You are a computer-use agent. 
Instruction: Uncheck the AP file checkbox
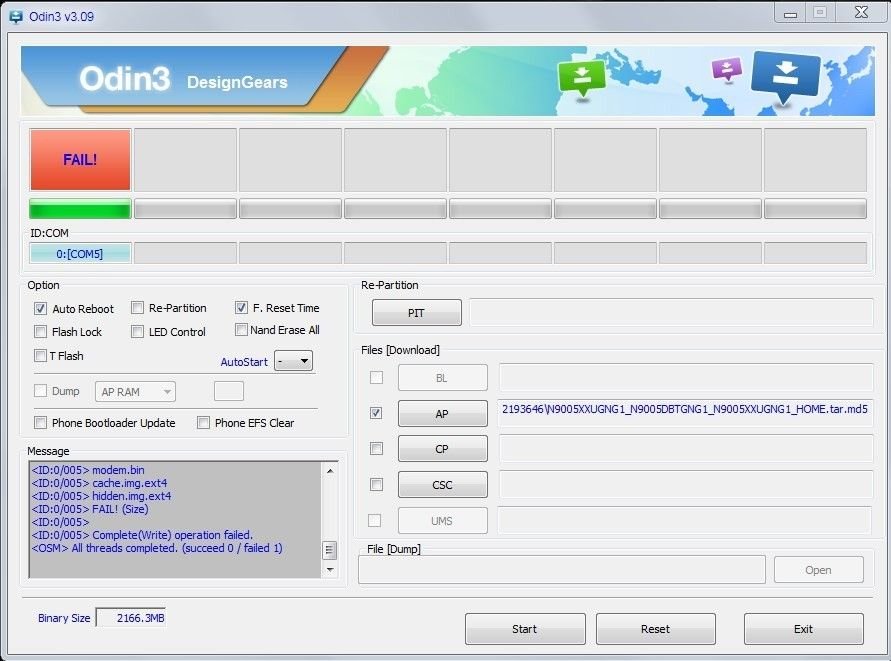(376, 413)
